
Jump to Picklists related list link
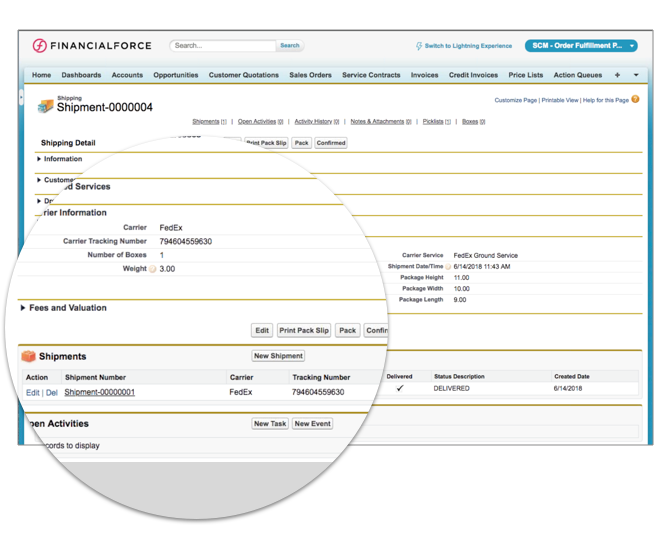pyautogui.click(x=437, y=121)
